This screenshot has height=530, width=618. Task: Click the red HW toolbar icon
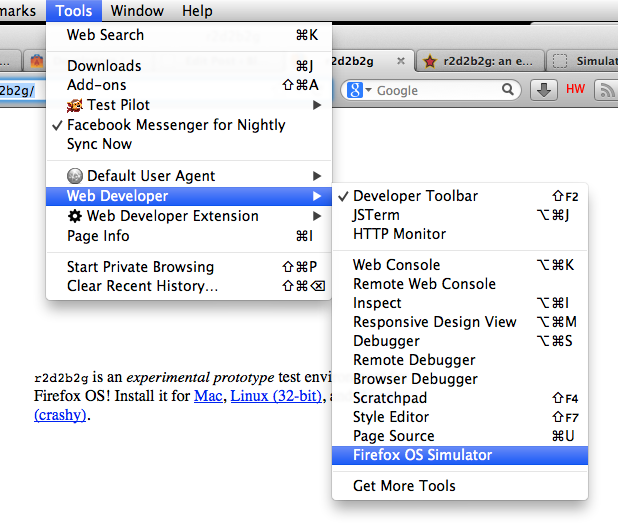tap(575, 89)
